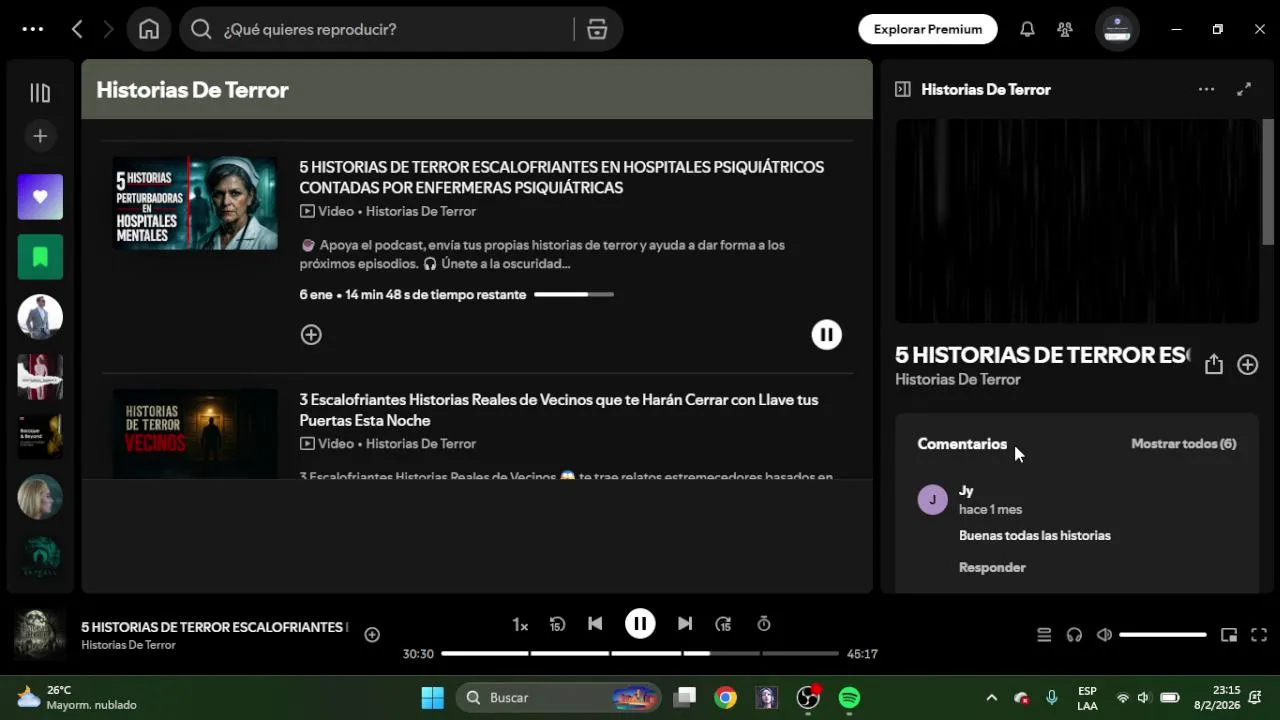The height and width of the screenshot is (720, 1280).
Task: Click Explorar Premium button
Action: pos(928,29)
